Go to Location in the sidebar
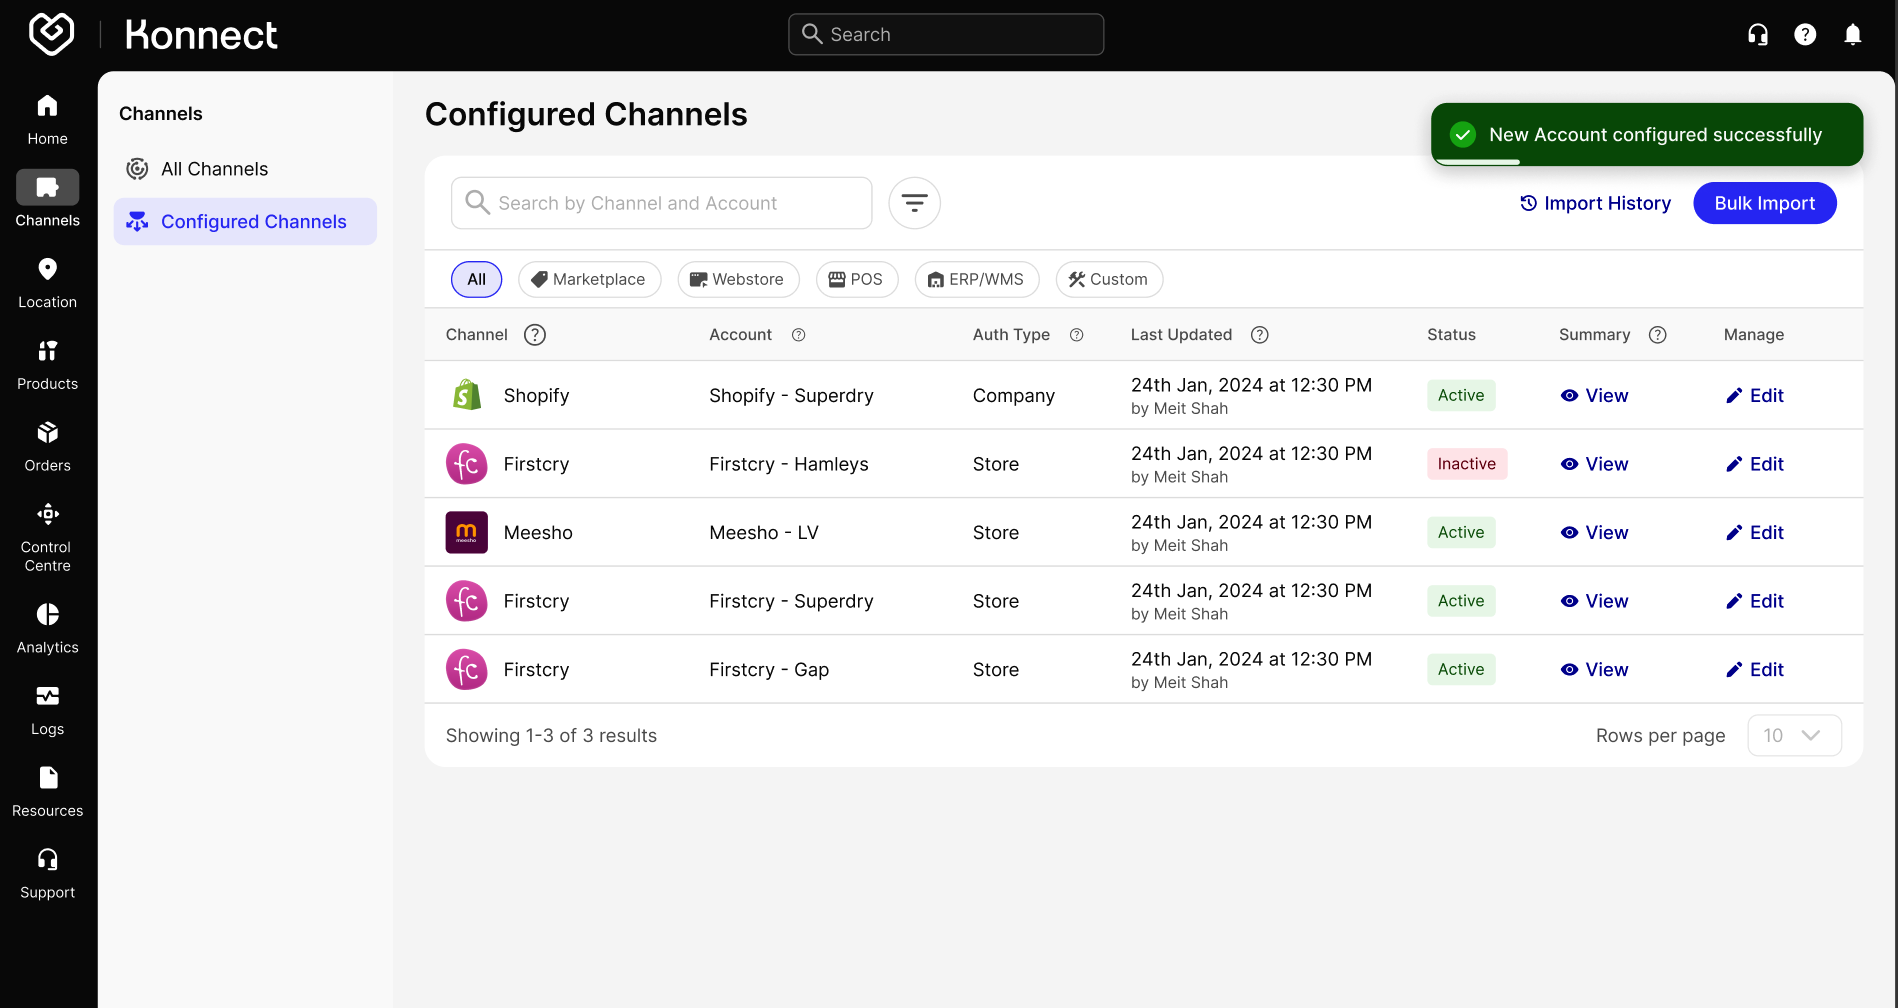1898x1008 pixels. tap(47, 283)
